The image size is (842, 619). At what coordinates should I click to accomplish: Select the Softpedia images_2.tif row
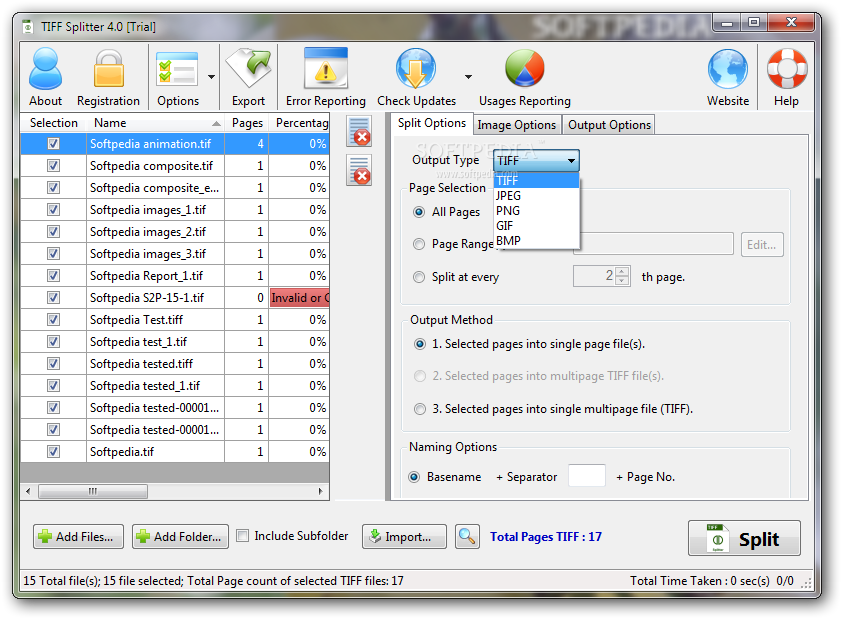[x=175, y=232]
